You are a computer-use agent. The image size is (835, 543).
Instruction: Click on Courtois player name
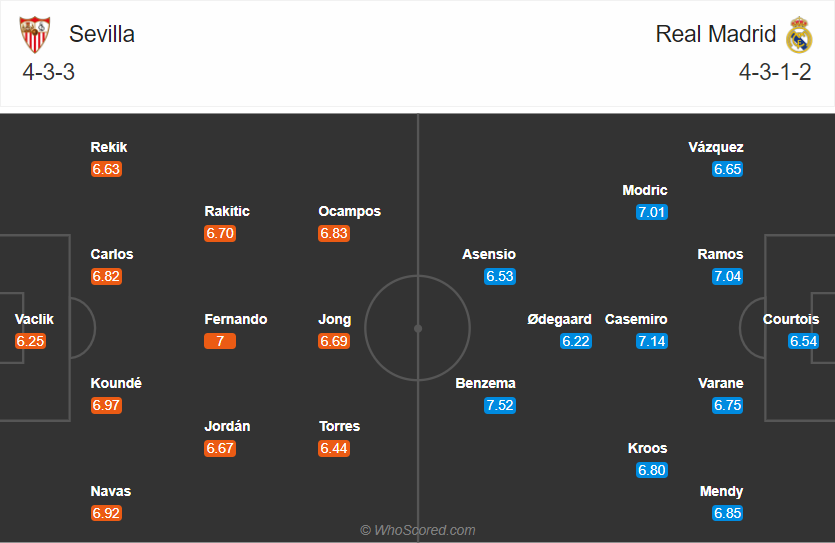(791, 319)
